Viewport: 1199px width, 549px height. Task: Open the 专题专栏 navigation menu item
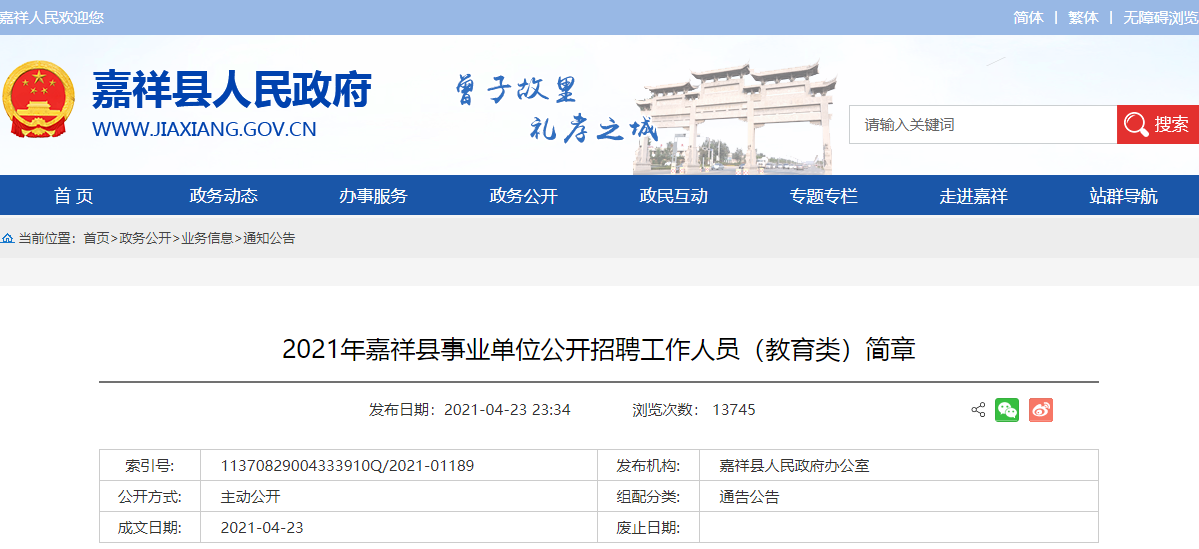pos(824,197)
